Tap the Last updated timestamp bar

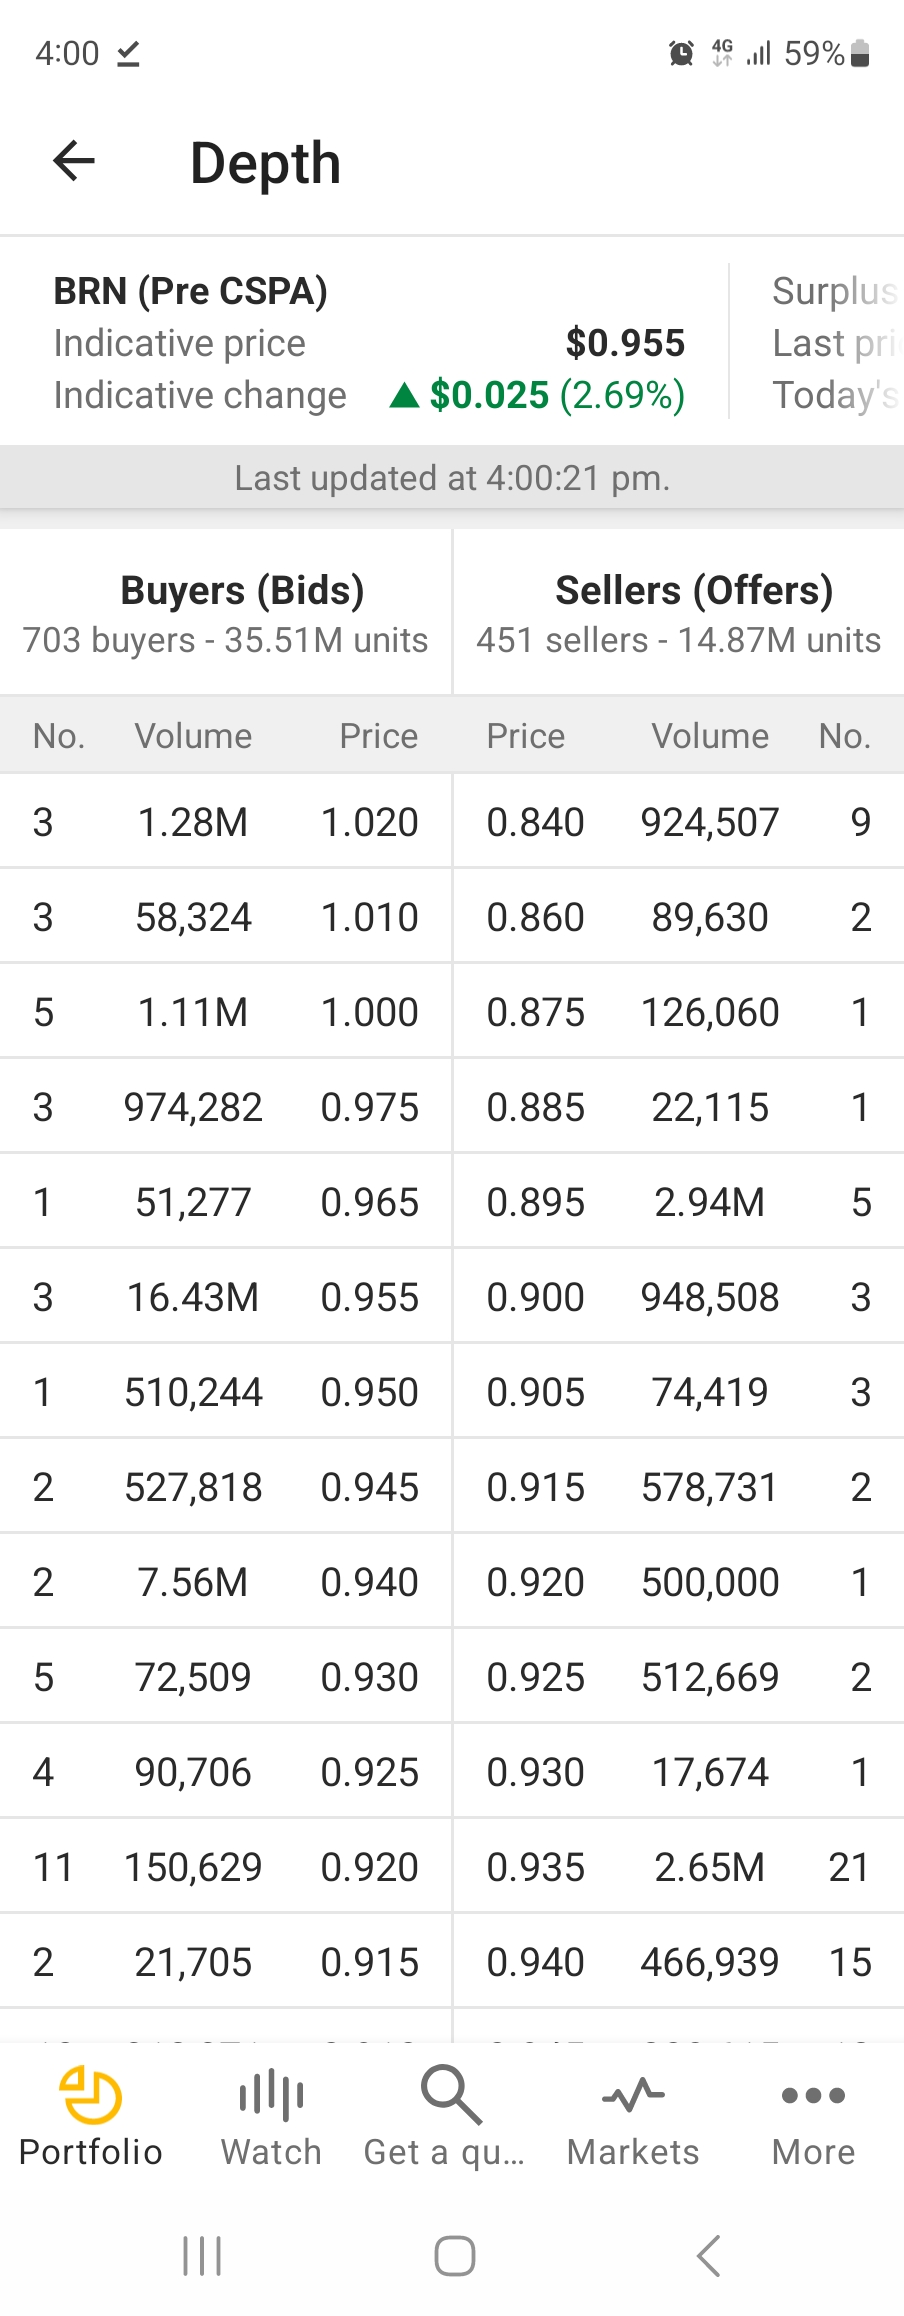pyautogui.click(x=452, y=478)
